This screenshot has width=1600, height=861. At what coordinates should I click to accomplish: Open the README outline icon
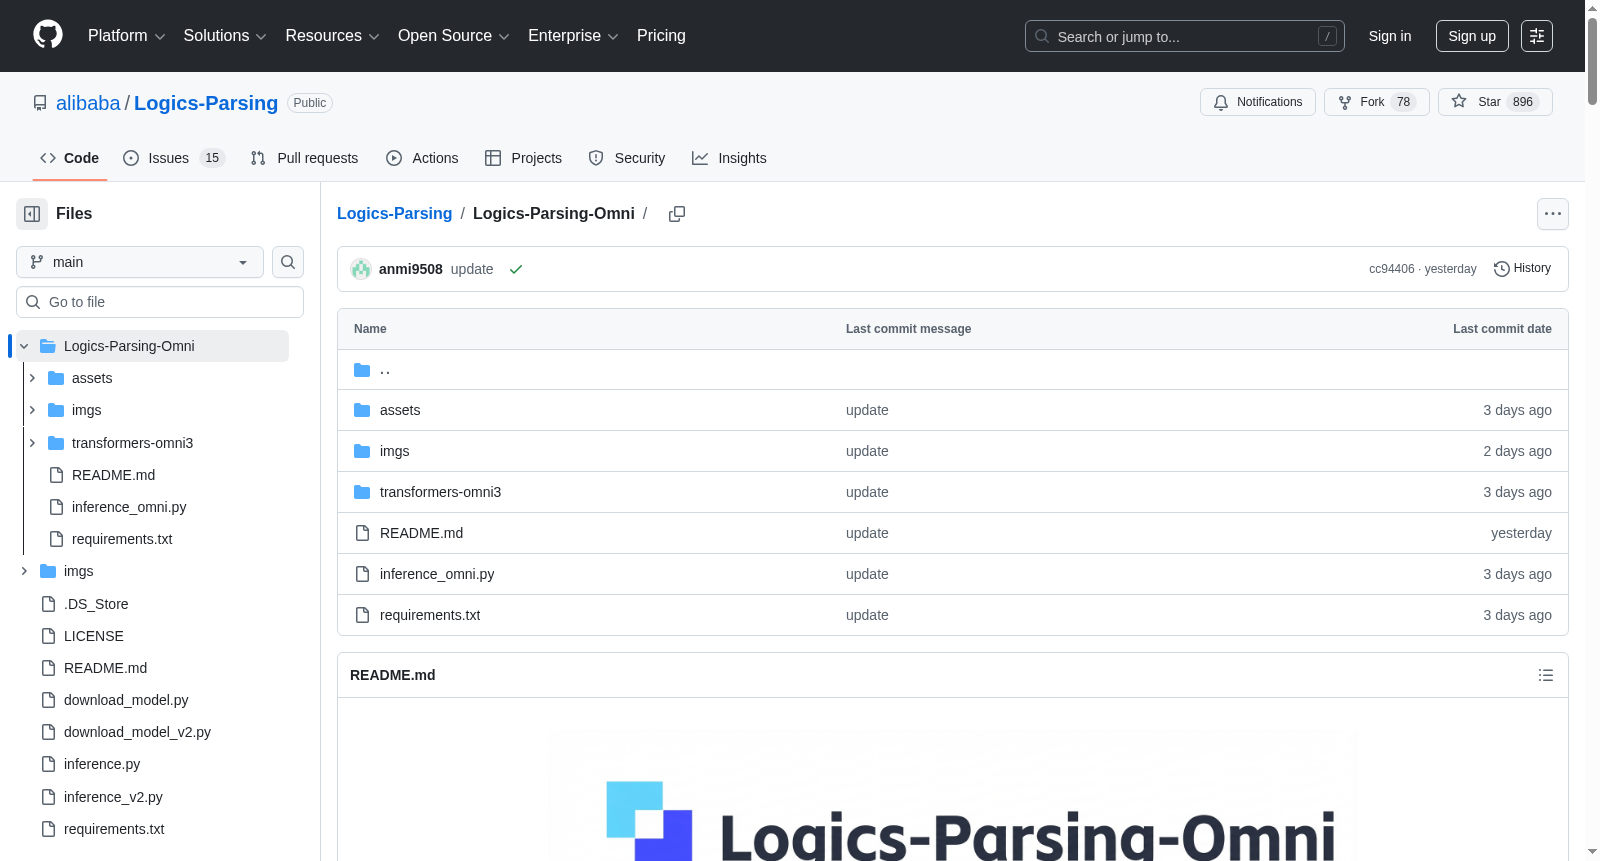coord(1546,675)
